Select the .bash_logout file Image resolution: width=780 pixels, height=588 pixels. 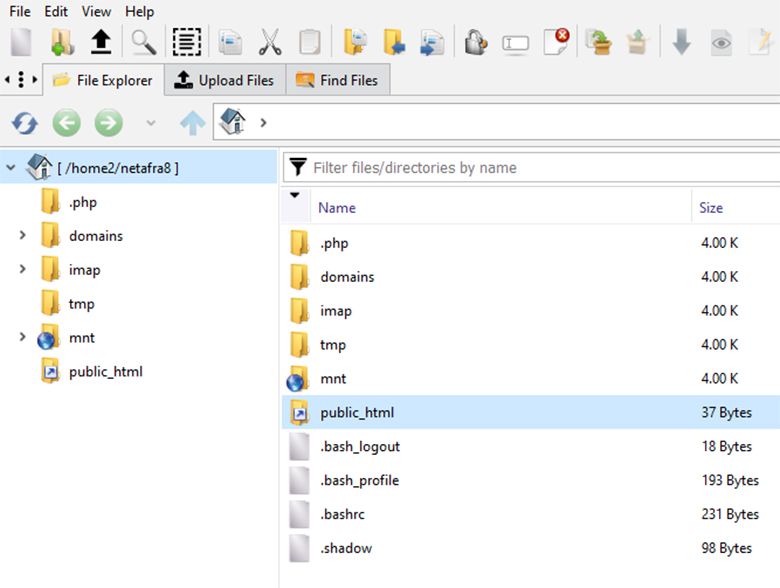pyautogui.click(x=530, y=446)
